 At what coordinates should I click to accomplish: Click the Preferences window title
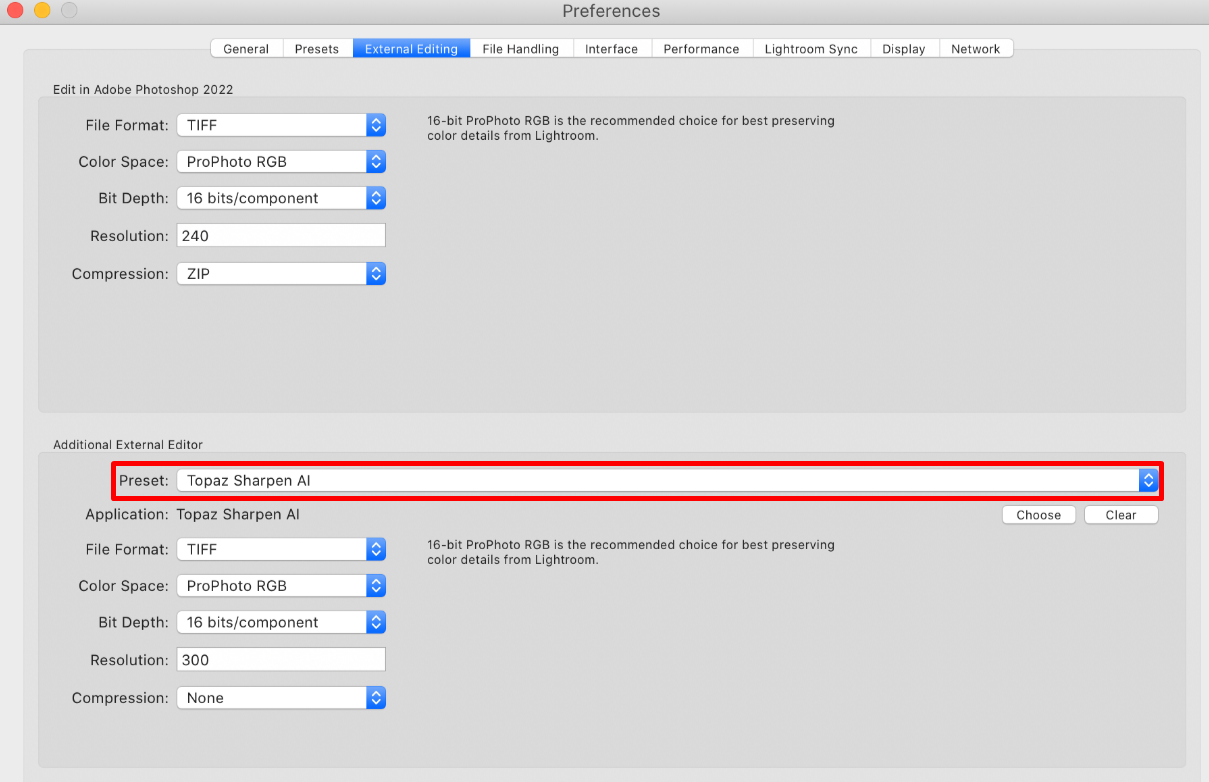(611, 11)
